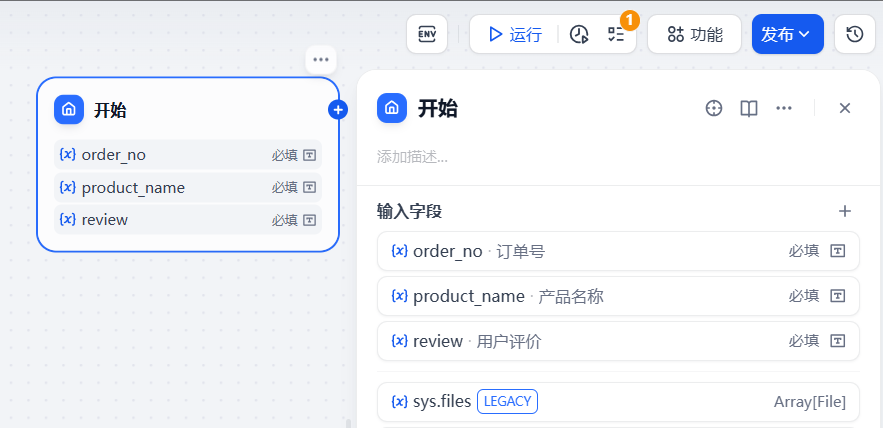Click the 开始 title in the side panel
This screenshot has width=883, height=428.
pos(438,108)
